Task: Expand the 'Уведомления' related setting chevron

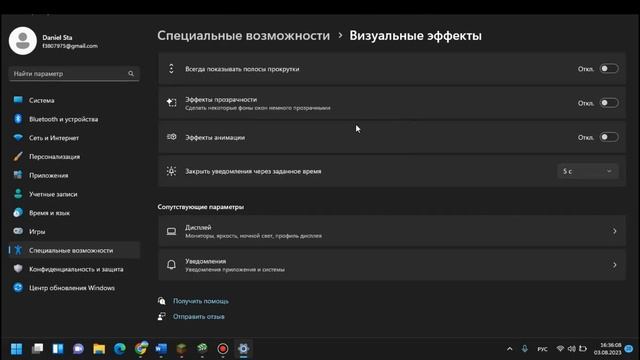Action: pyautogui.click(x=614, y=265)
